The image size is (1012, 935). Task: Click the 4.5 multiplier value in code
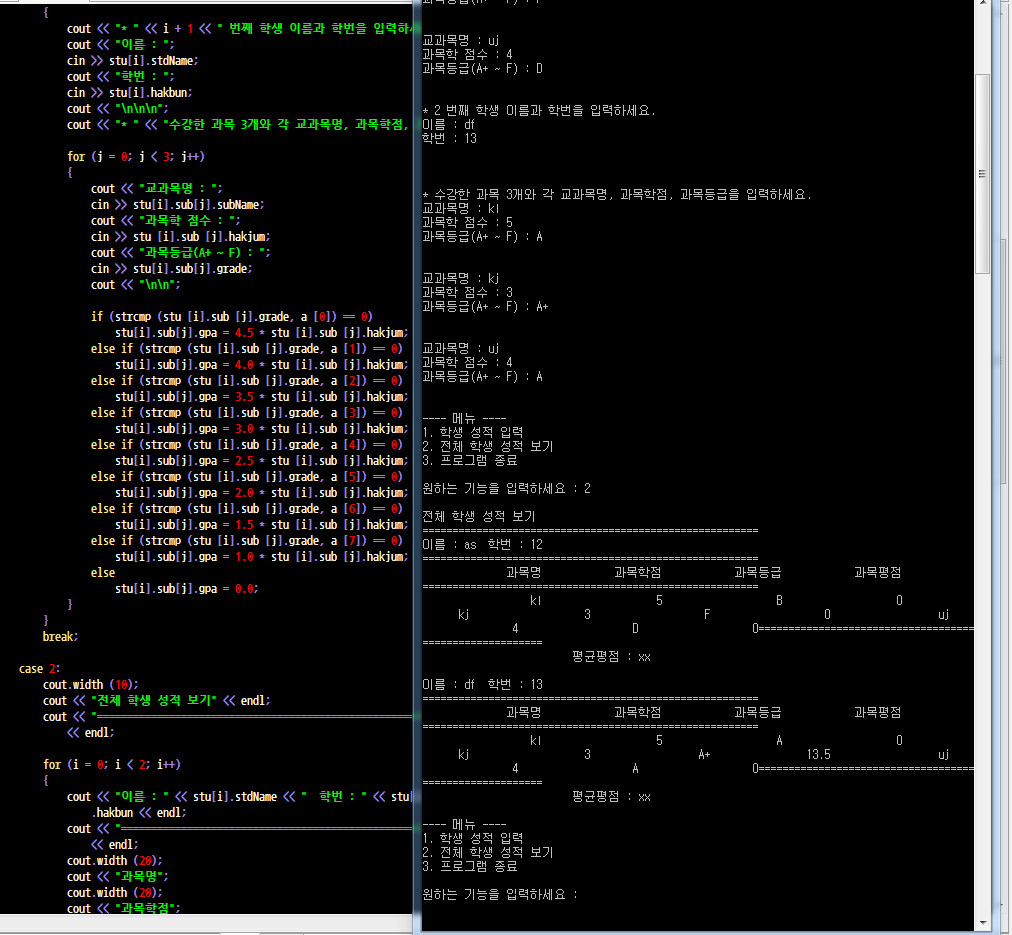click(x=243, y=332)
